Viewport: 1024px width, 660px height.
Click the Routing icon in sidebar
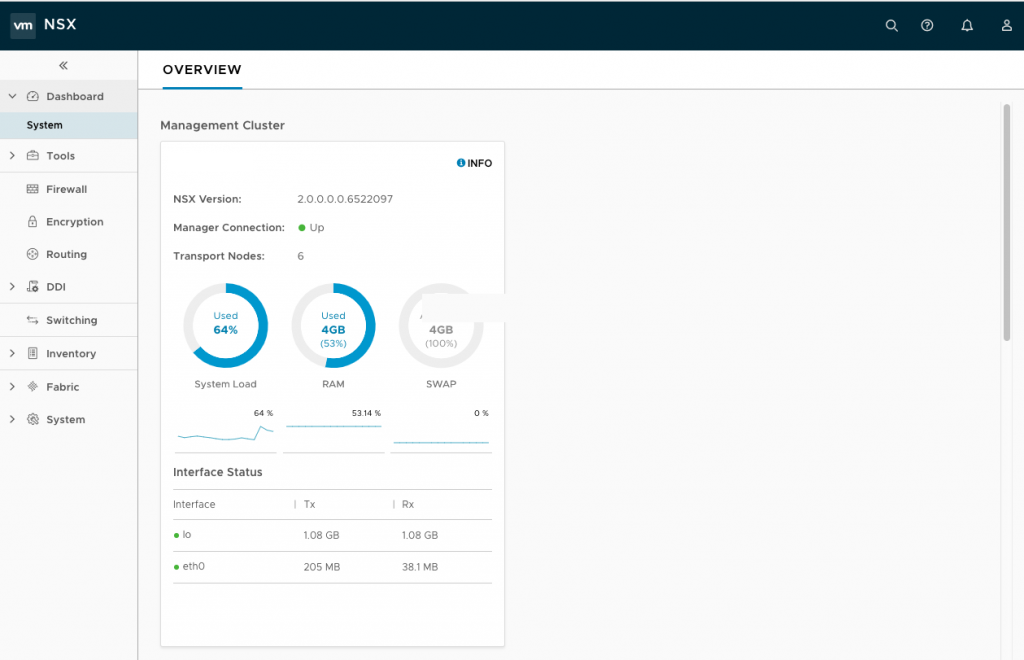click(33, 254)
